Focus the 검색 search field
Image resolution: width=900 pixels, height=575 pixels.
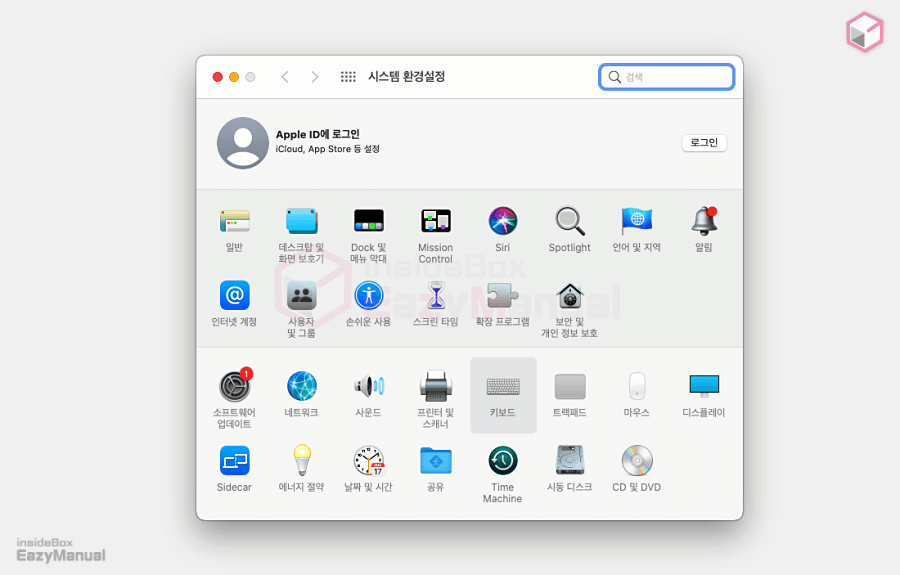tap(666, 77)
